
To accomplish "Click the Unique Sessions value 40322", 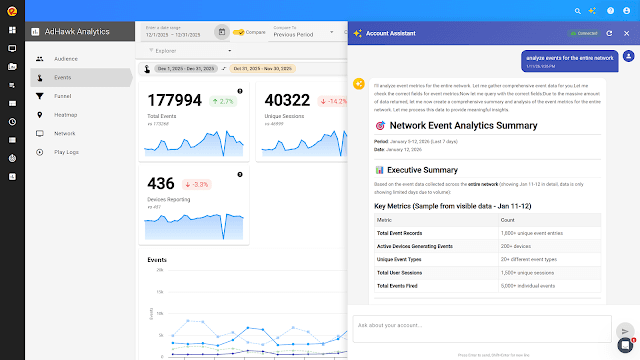I will pos(287,100).
